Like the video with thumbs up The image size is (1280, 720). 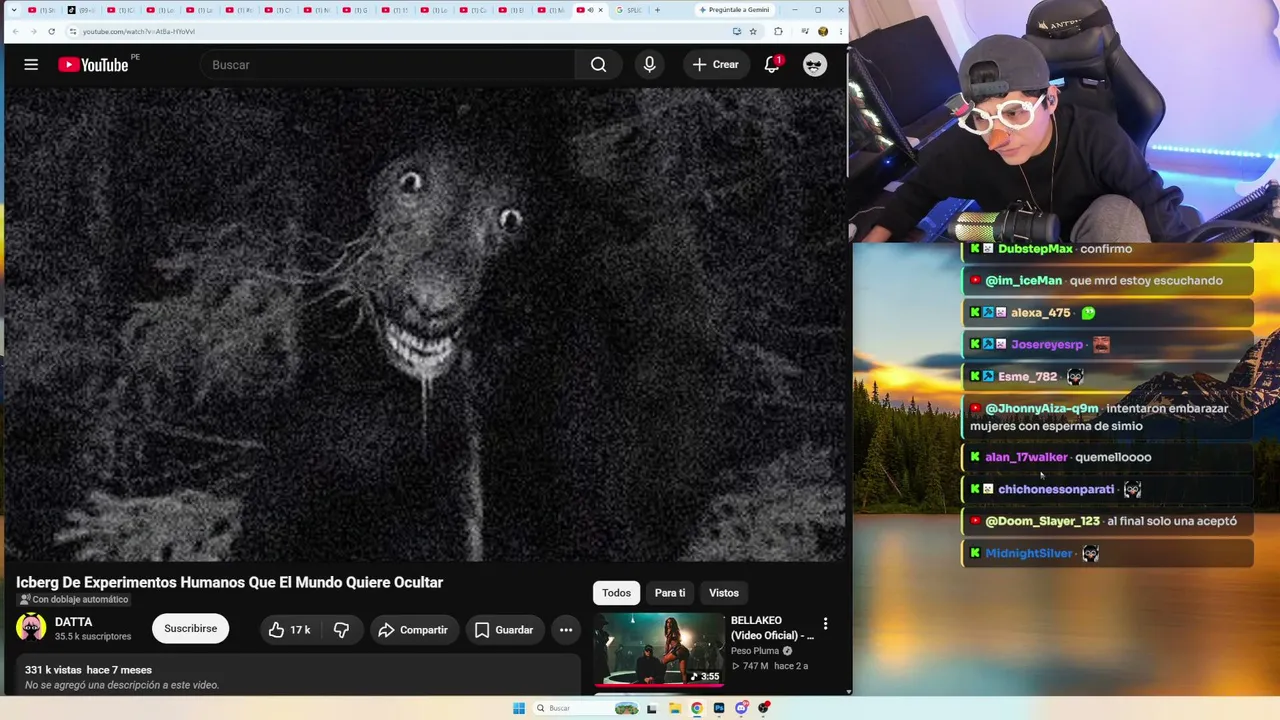(x=289, y=630)
